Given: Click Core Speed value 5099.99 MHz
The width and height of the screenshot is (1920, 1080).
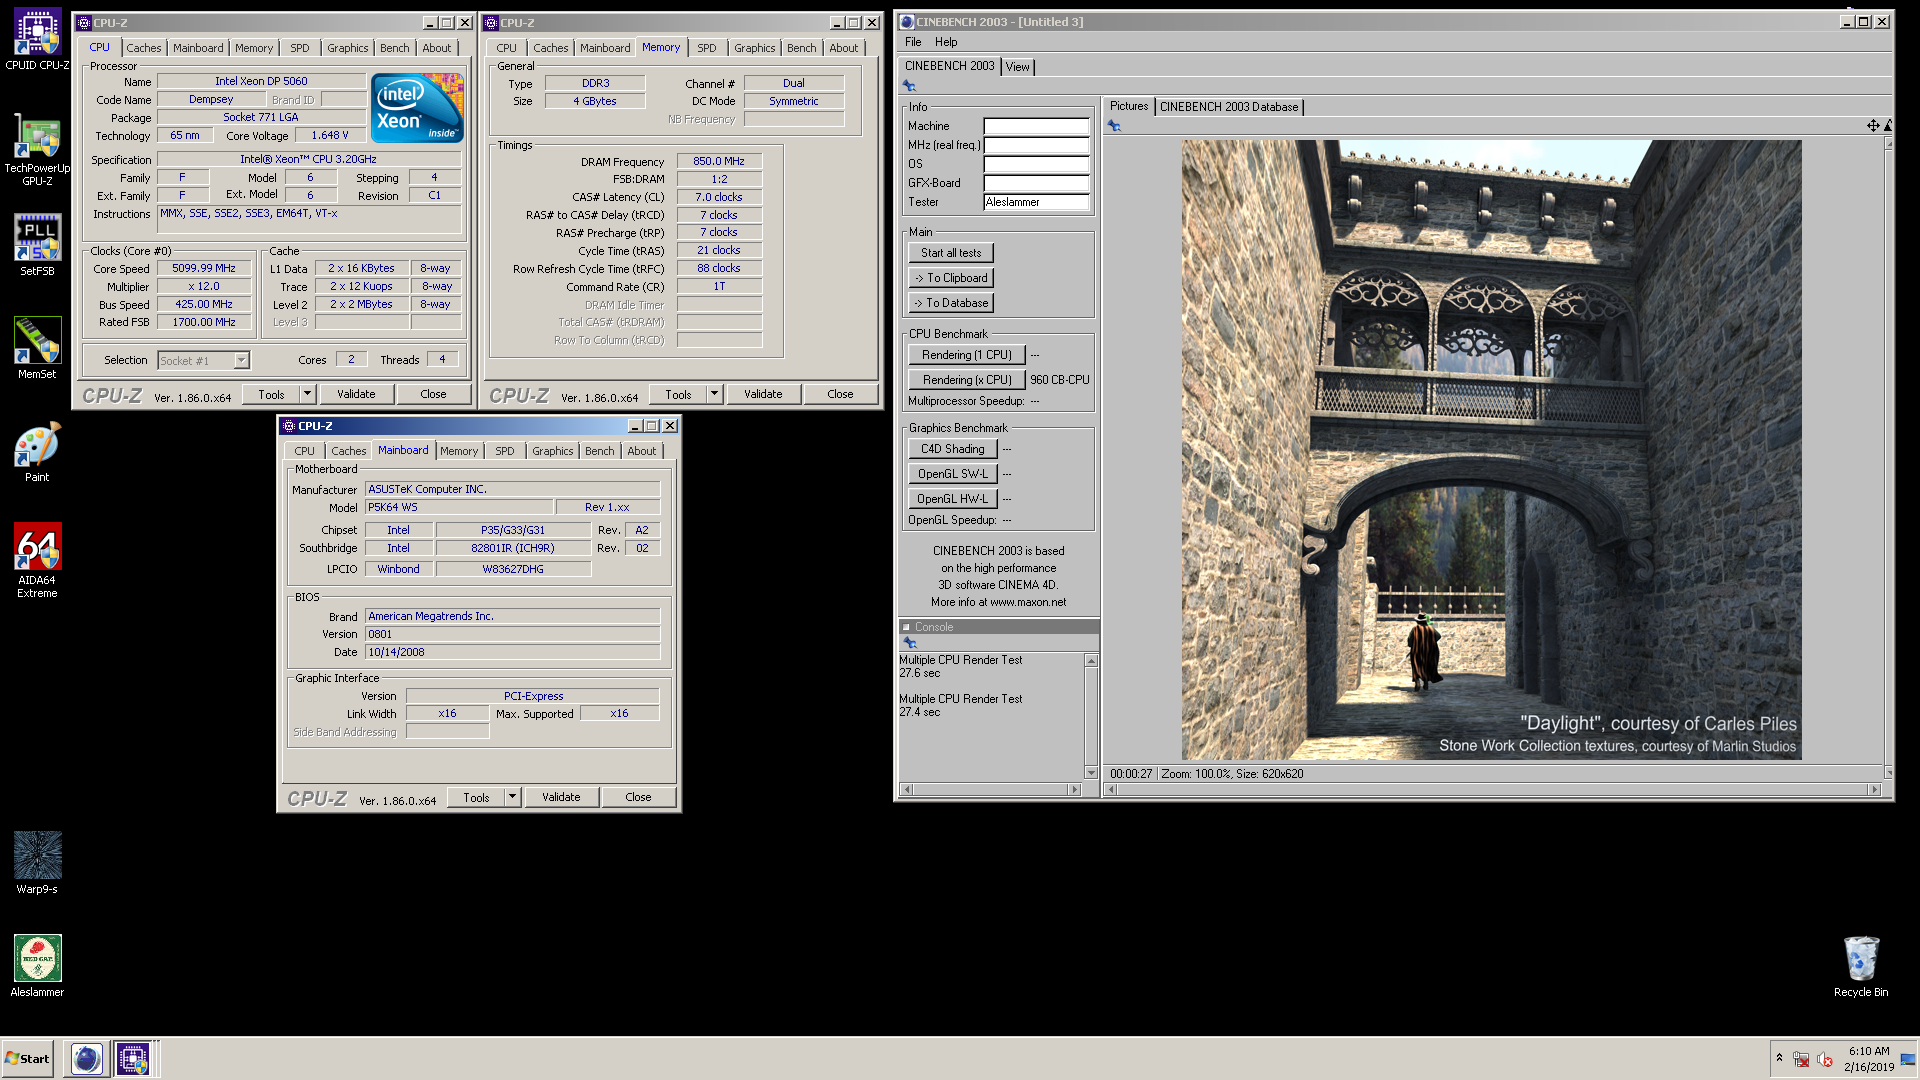Looking at the screenshot, I should pyautogui.click(x=204, y=269).
